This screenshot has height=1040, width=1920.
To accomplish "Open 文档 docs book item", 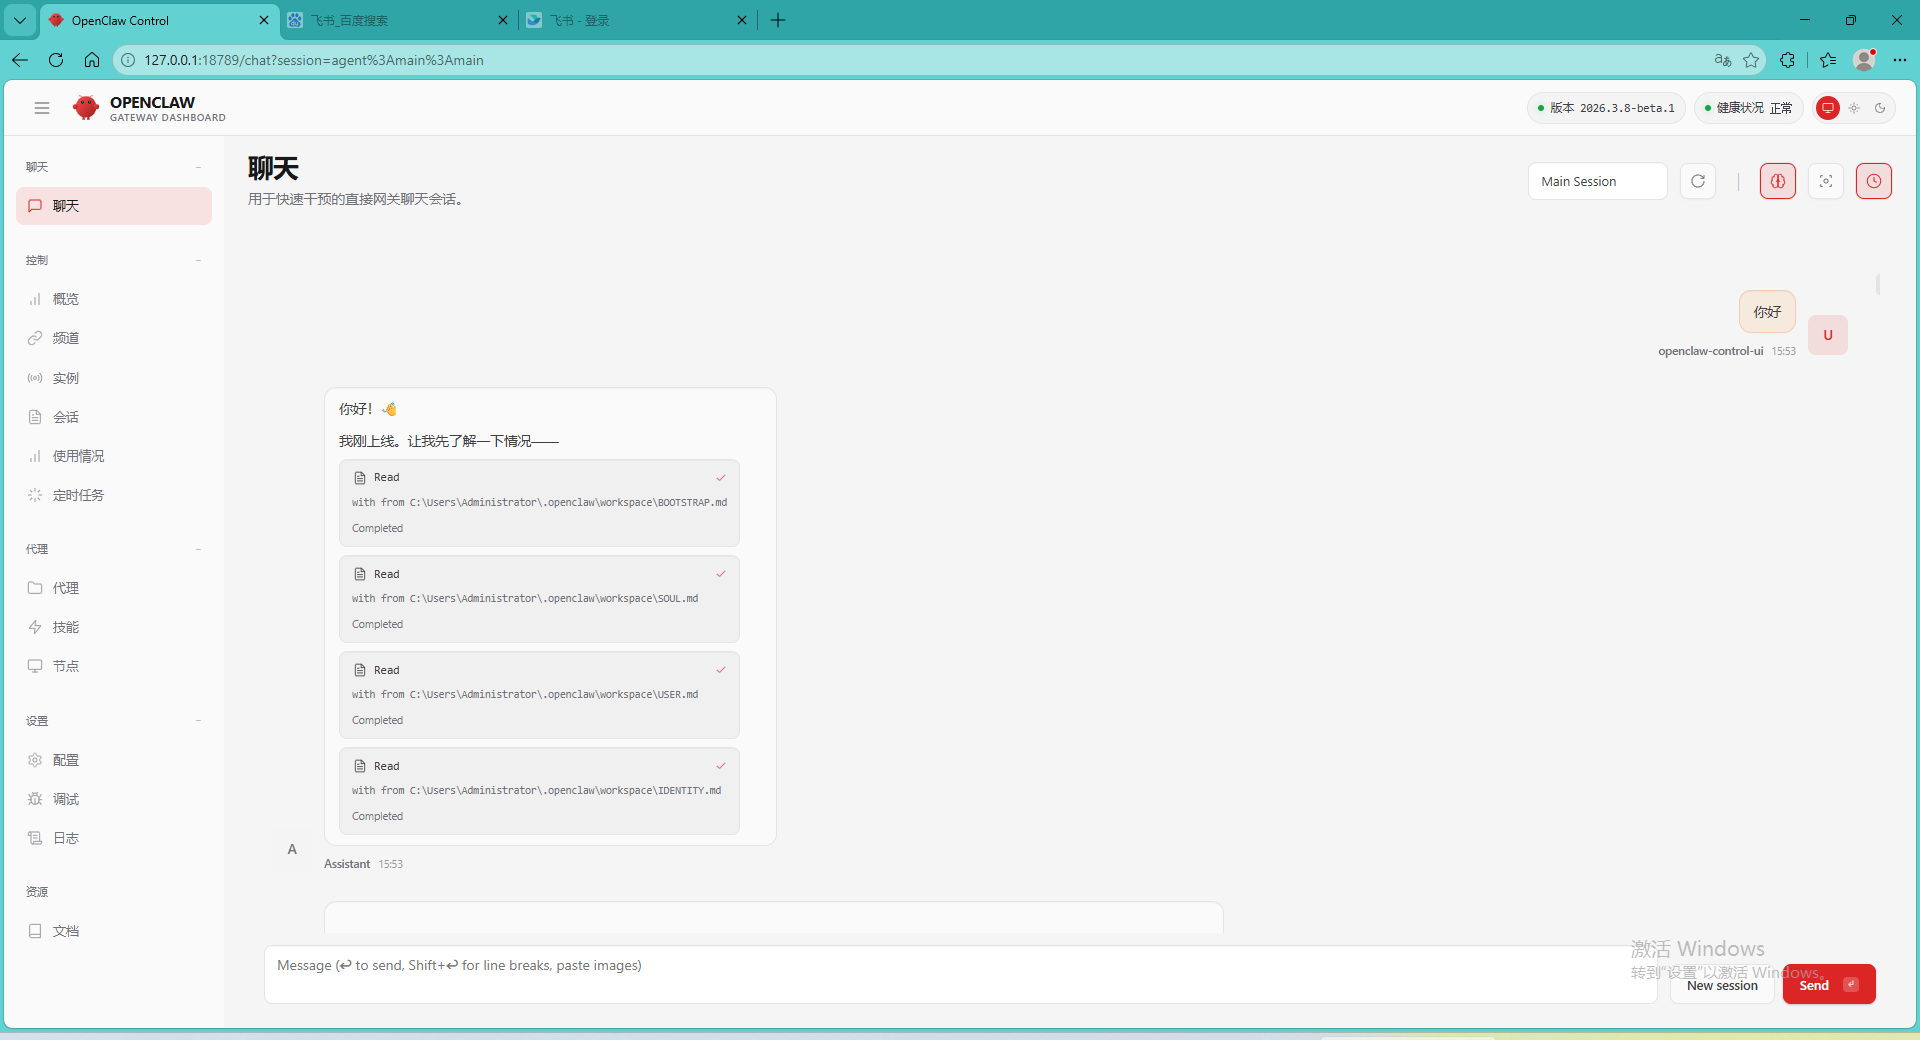I will coord(114,931).
